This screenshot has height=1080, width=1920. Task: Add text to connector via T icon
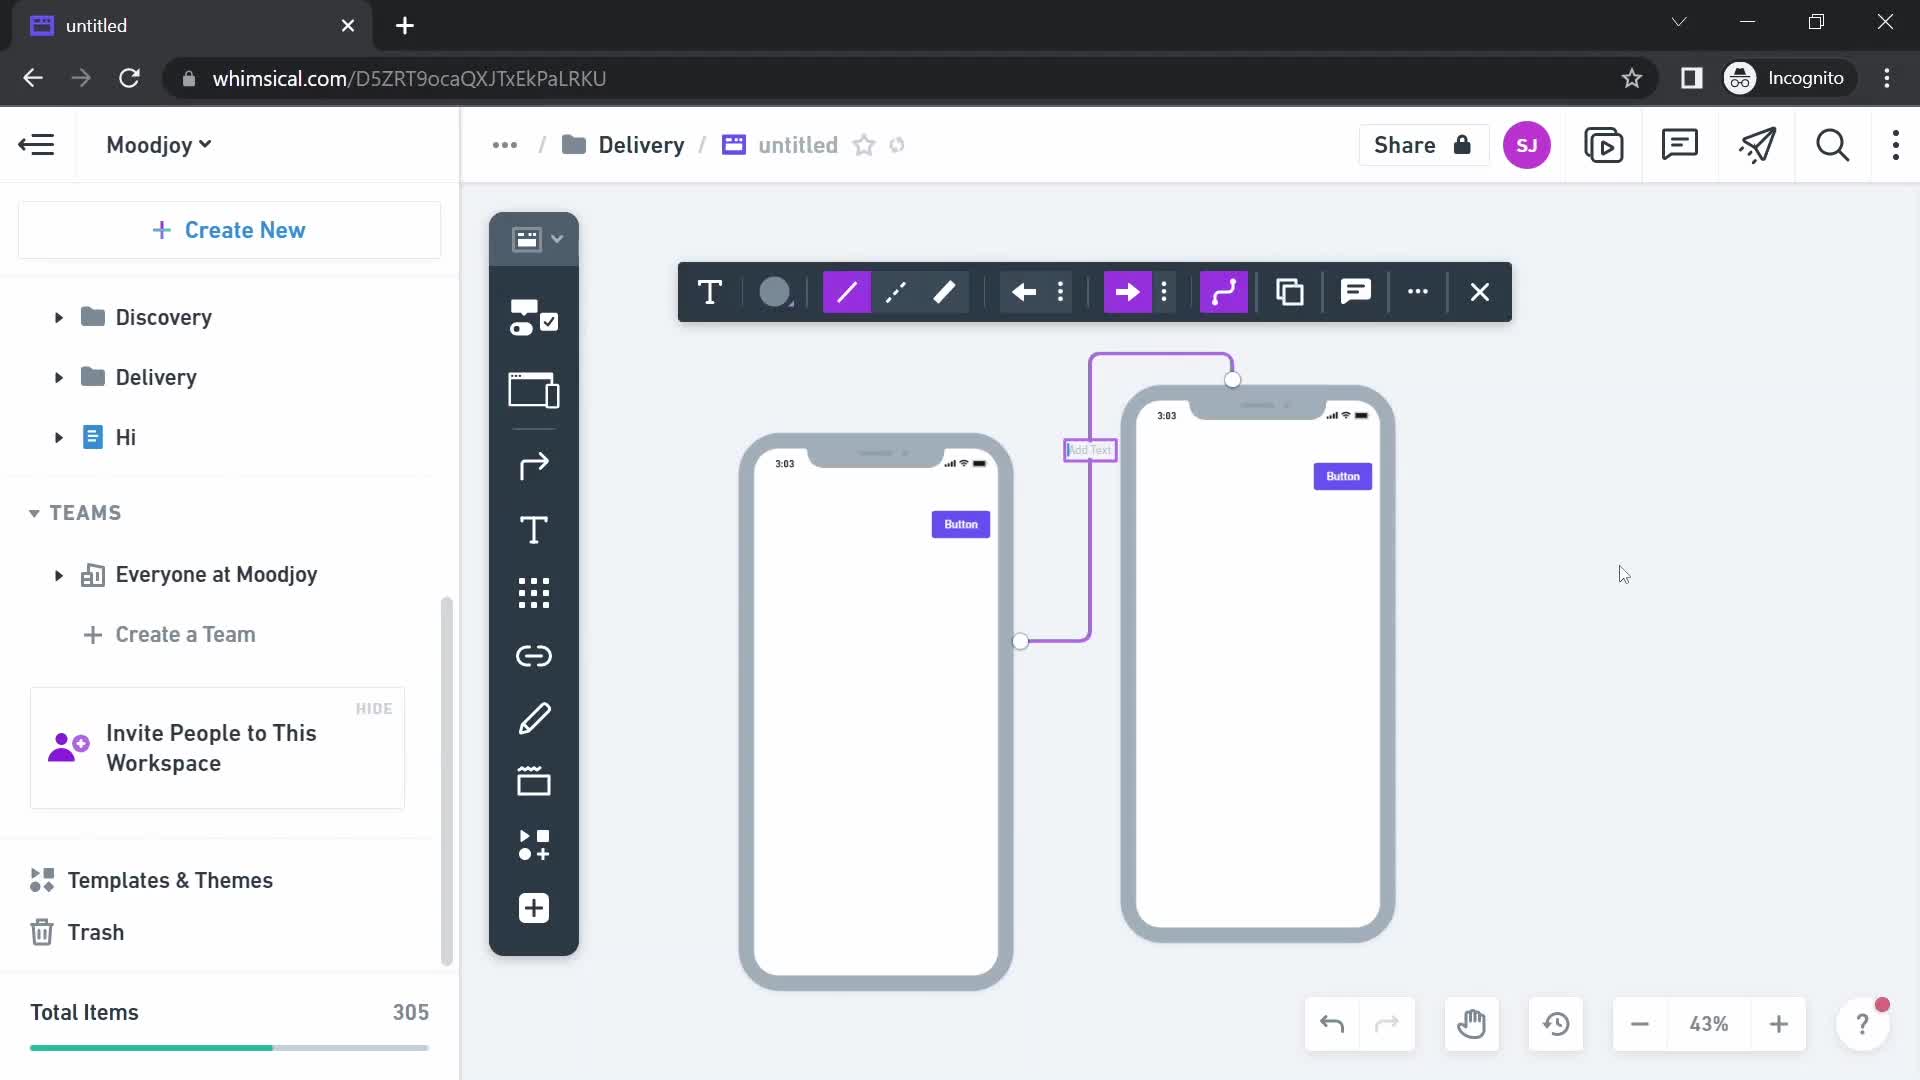710,292
